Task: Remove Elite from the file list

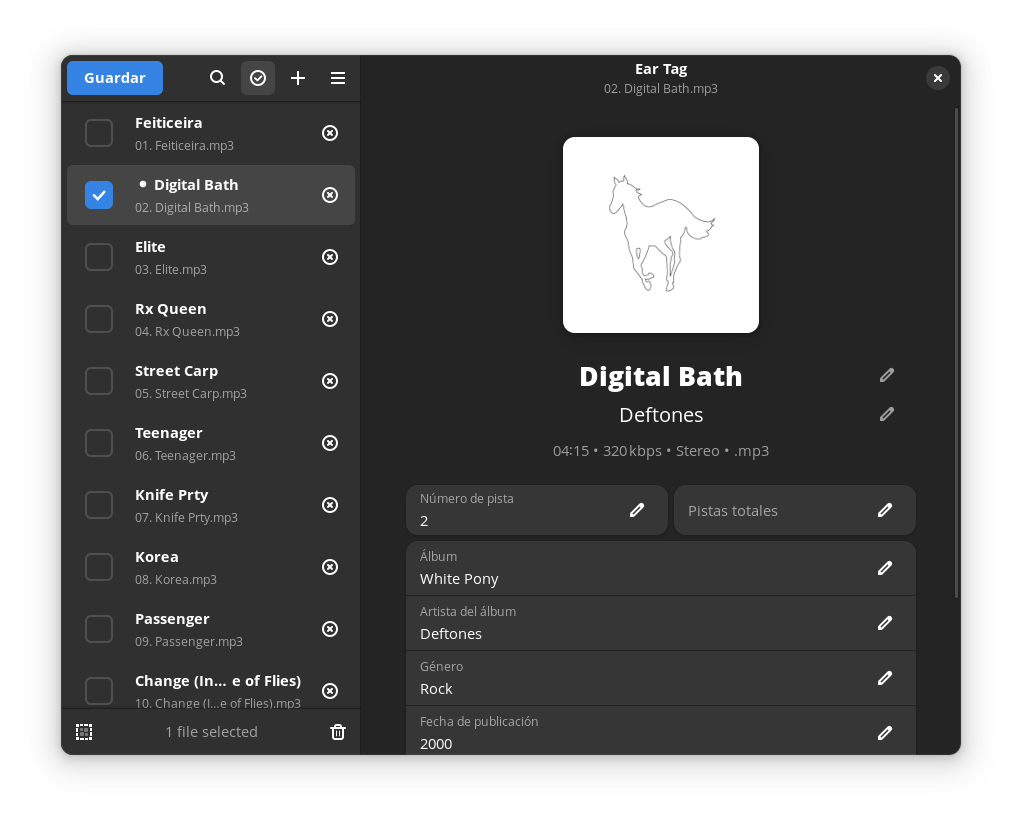Action: (330, 257)
